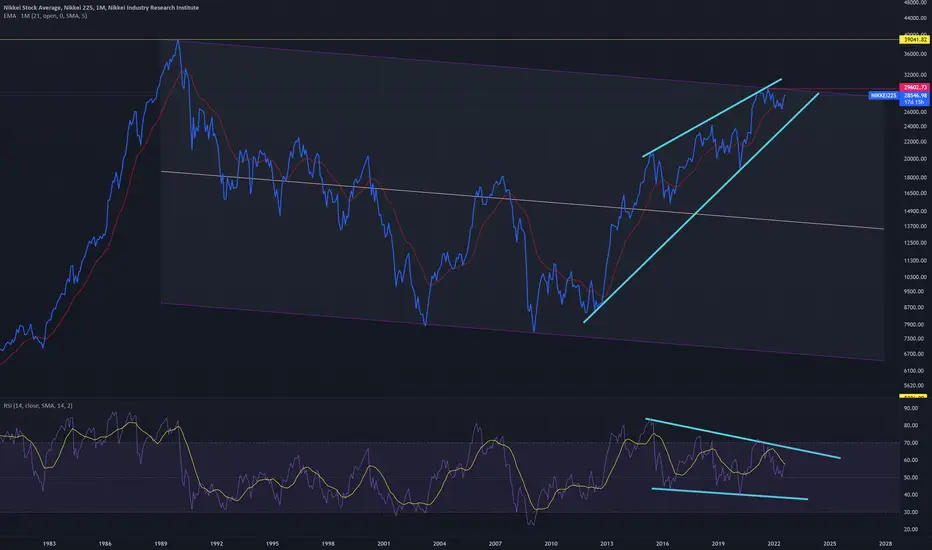Select the lower cyan trendline on RSI
The height and width of the screenshot is (550, 932).
tap(730, 494)
